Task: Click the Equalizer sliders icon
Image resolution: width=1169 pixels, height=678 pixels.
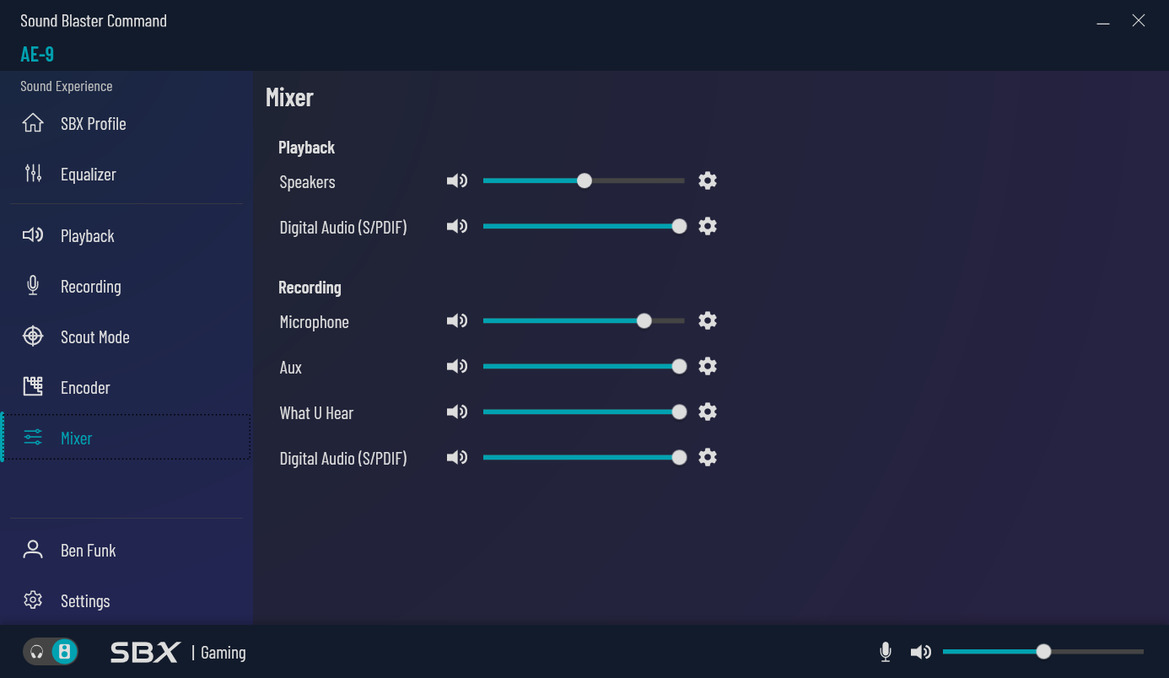Action: [x=33, y=174]
